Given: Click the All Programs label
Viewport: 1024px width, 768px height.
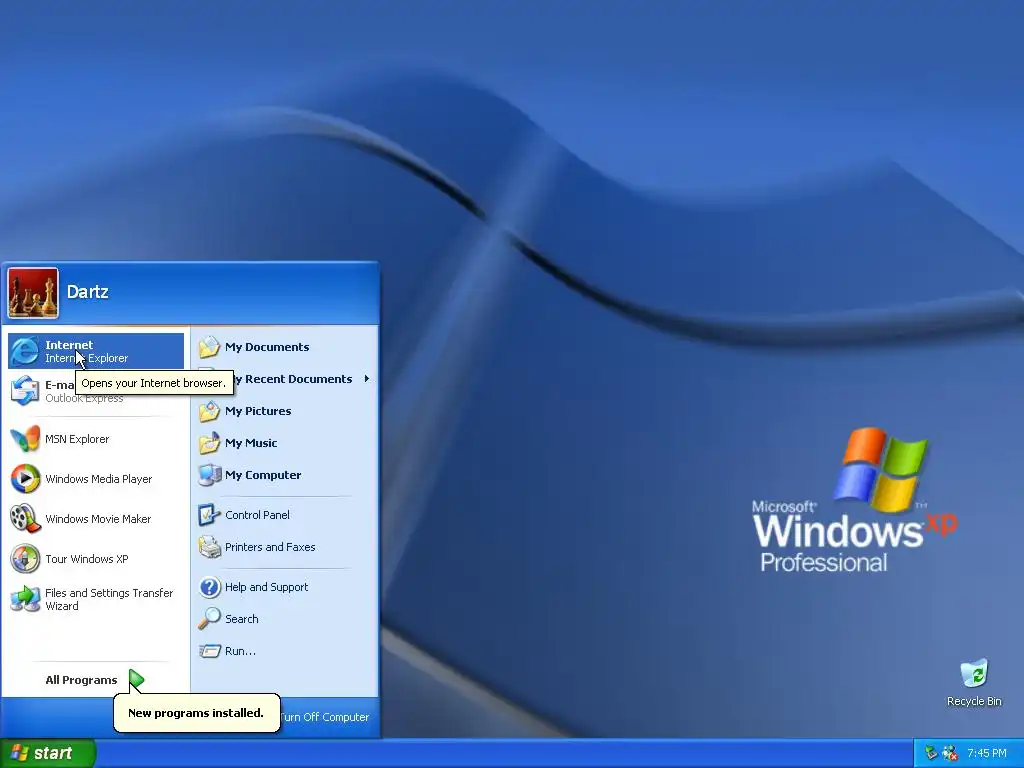Looking at the screenshot, I should click(x=81, y=680).
